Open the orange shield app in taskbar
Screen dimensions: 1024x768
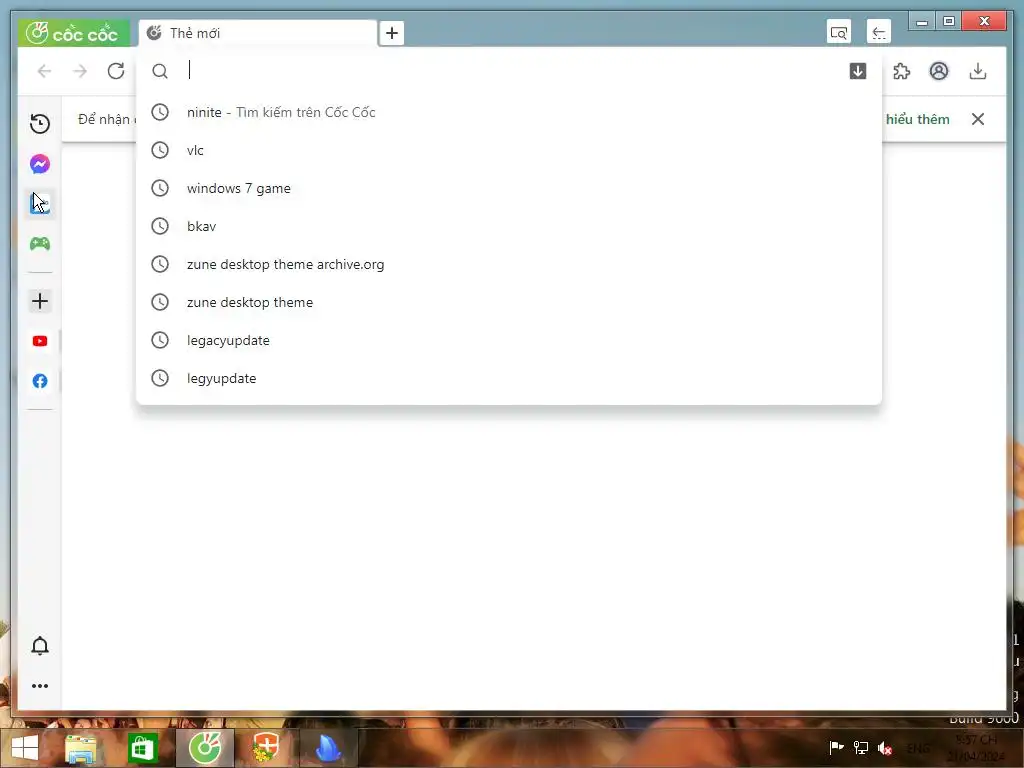click(x=265, y=748)
